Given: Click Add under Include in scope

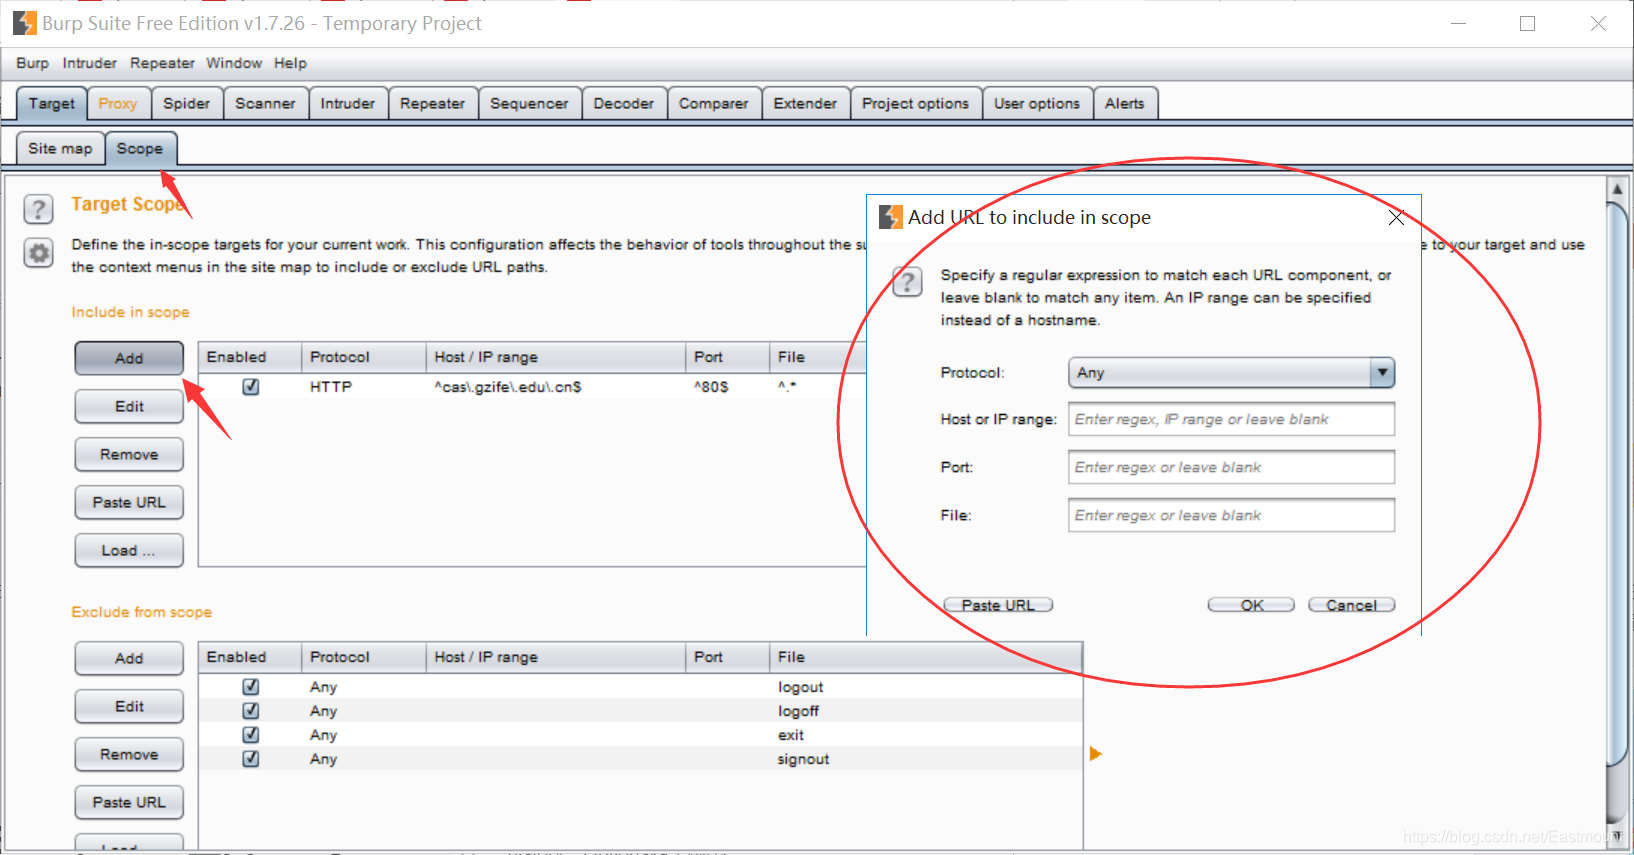Looking at the screenshot, I should click(x=129, y=358).
